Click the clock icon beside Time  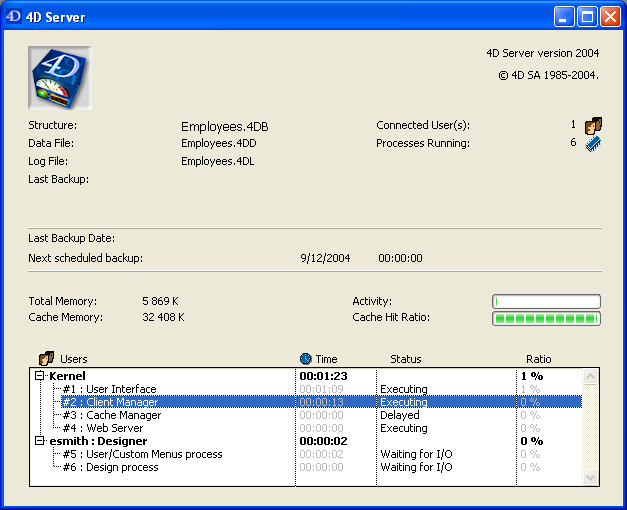pos(306,359)
